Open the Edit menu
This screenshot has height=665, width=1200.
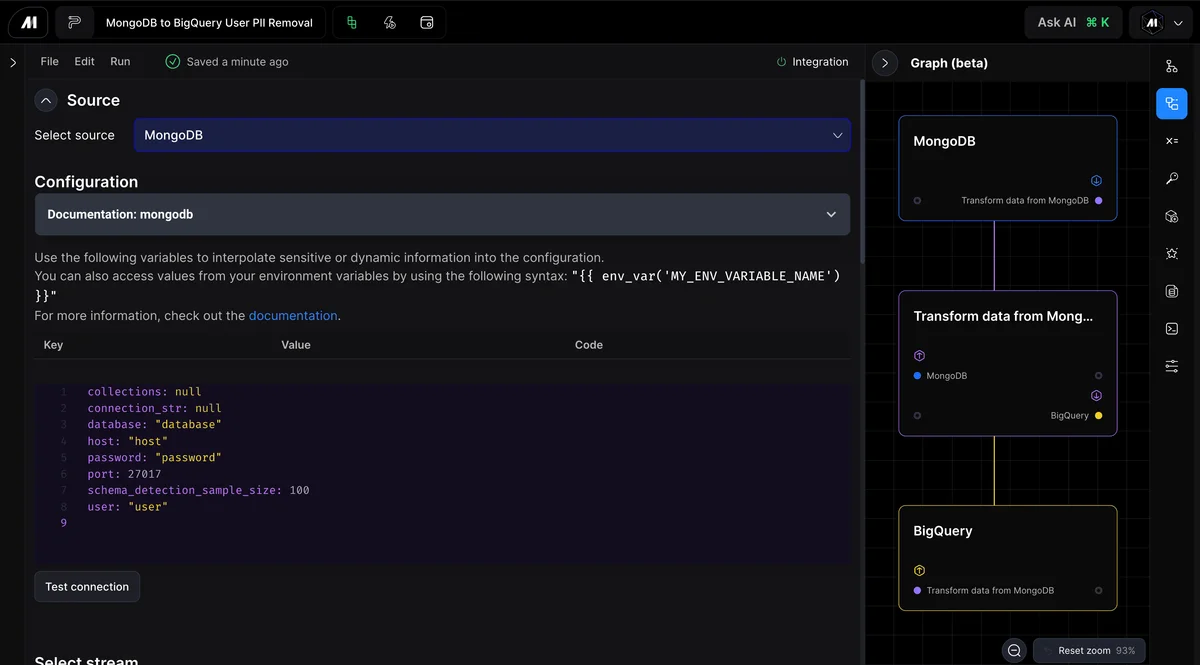coord(83,61)
